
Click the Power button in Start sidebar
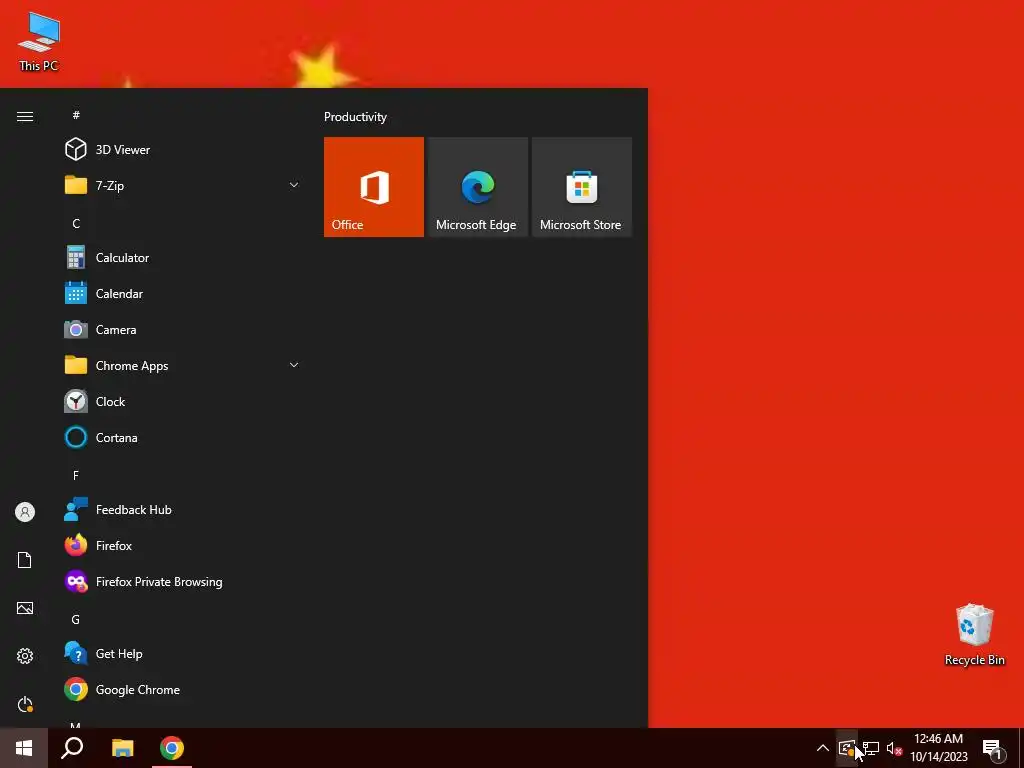coord(25,704)
